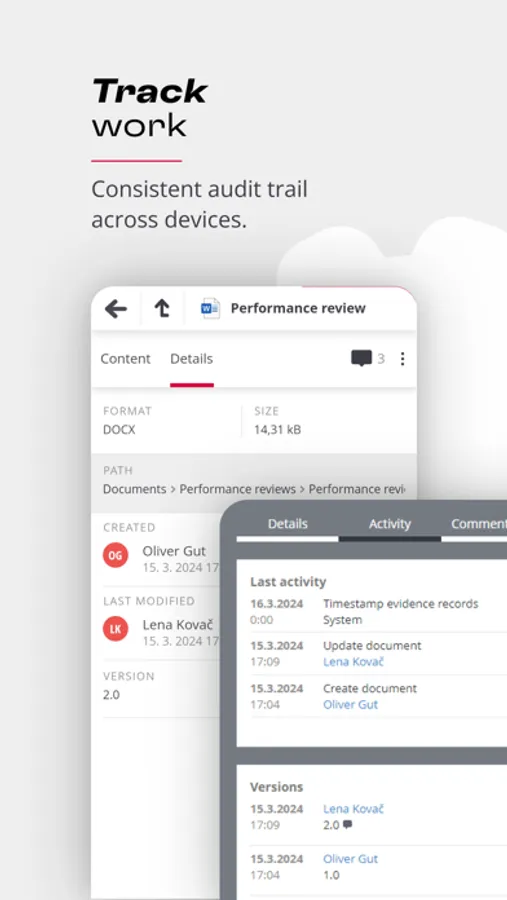The width and height of the screenshot is (507, 900).
Task: Tap the back arrow icon
Action: click(x=115, y=309)
